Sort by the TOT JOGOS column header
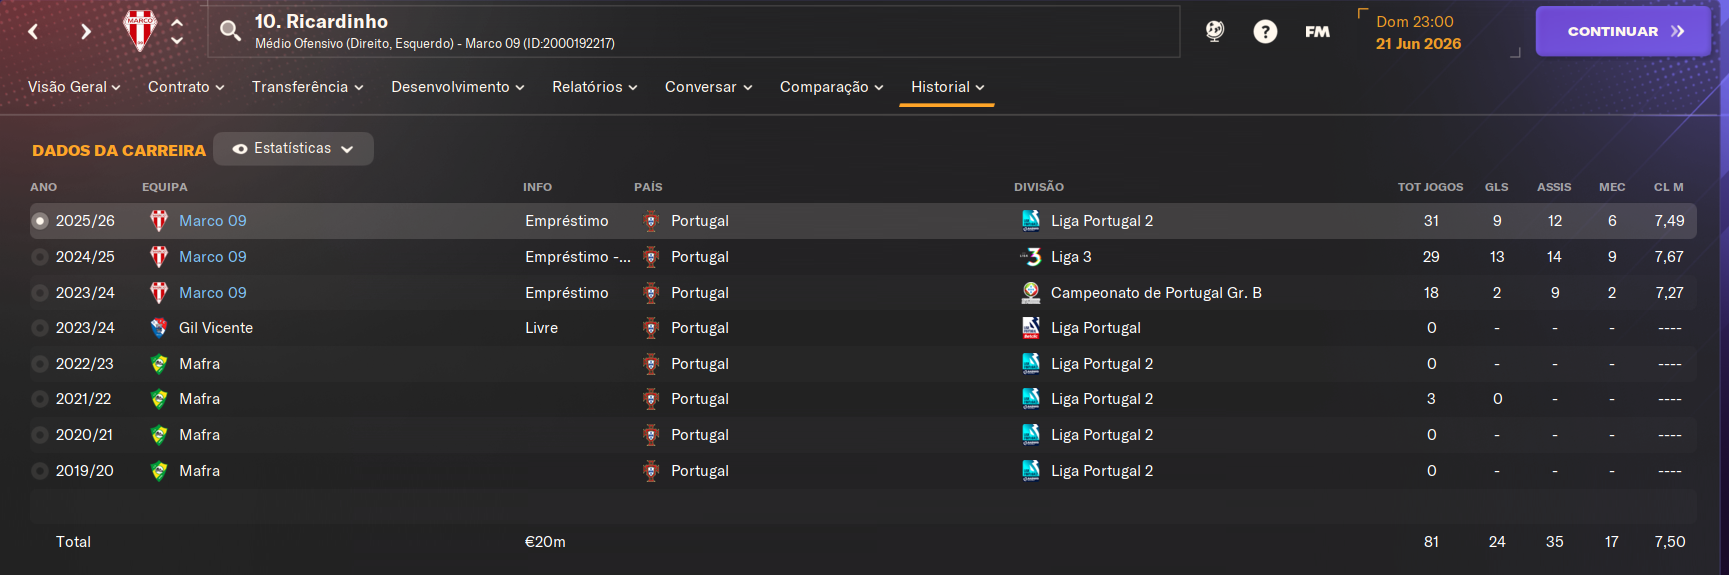 click(x=1430, y=187)
